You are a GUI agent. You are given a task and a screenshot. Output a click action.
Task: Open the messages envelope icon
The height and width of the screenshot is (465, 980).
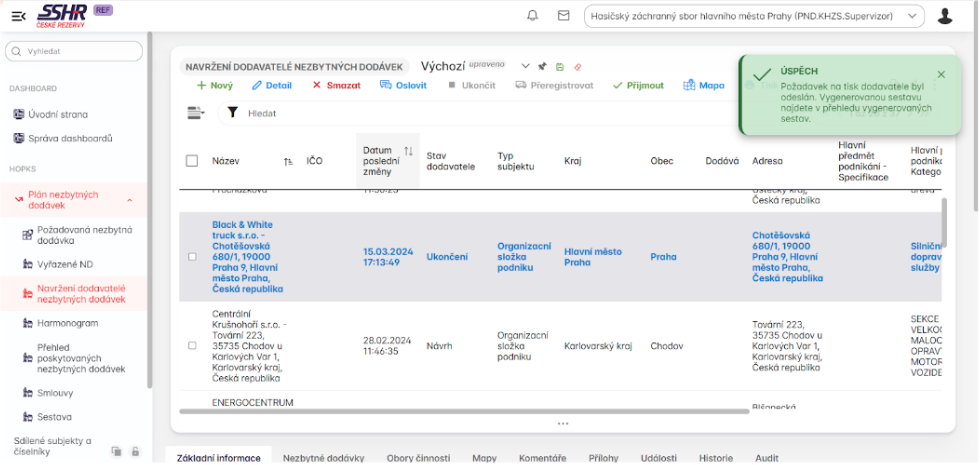click(x=563, y=16)
